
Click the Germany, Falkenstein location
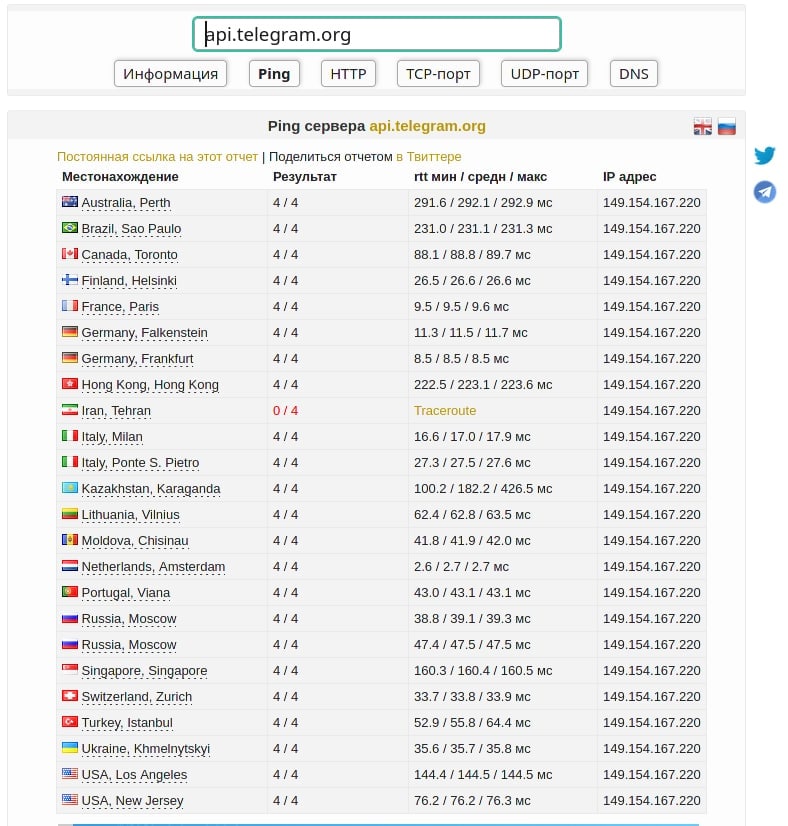(144, 333)
